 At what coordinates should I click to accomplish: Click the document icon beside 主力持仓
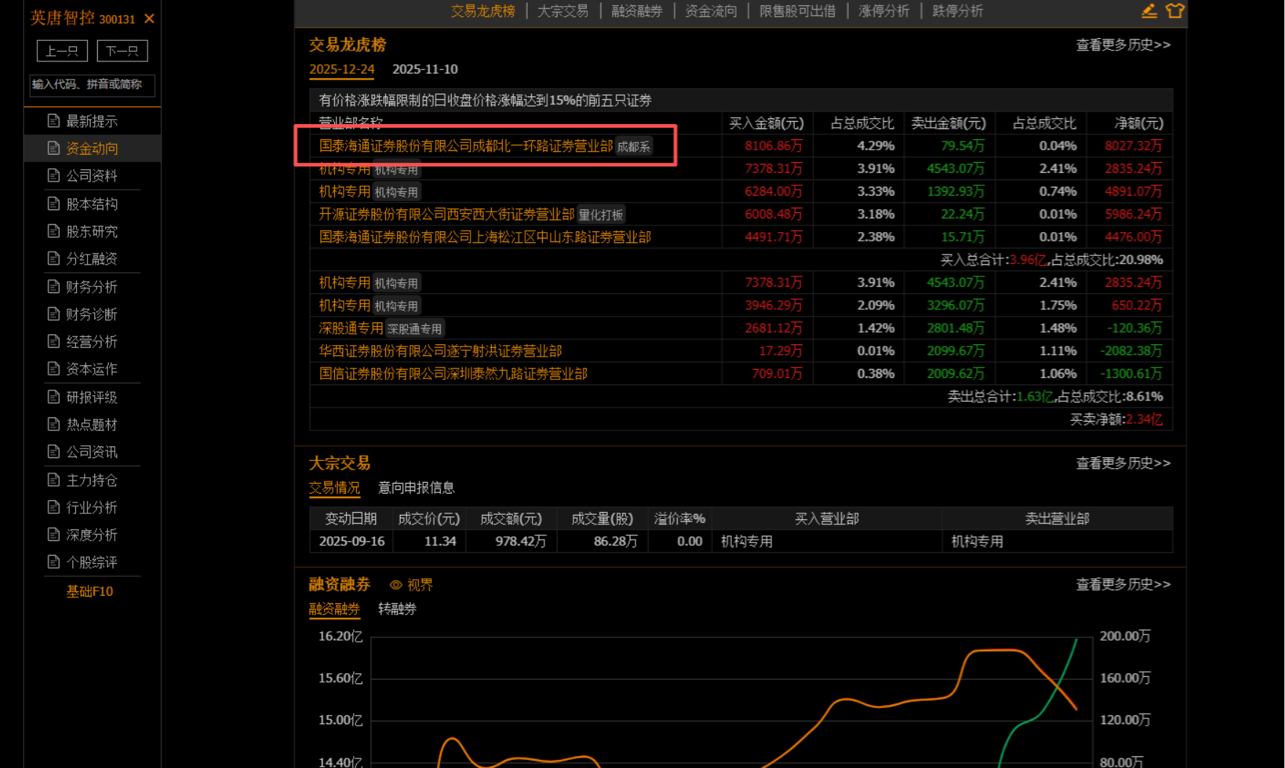point(54,480)
